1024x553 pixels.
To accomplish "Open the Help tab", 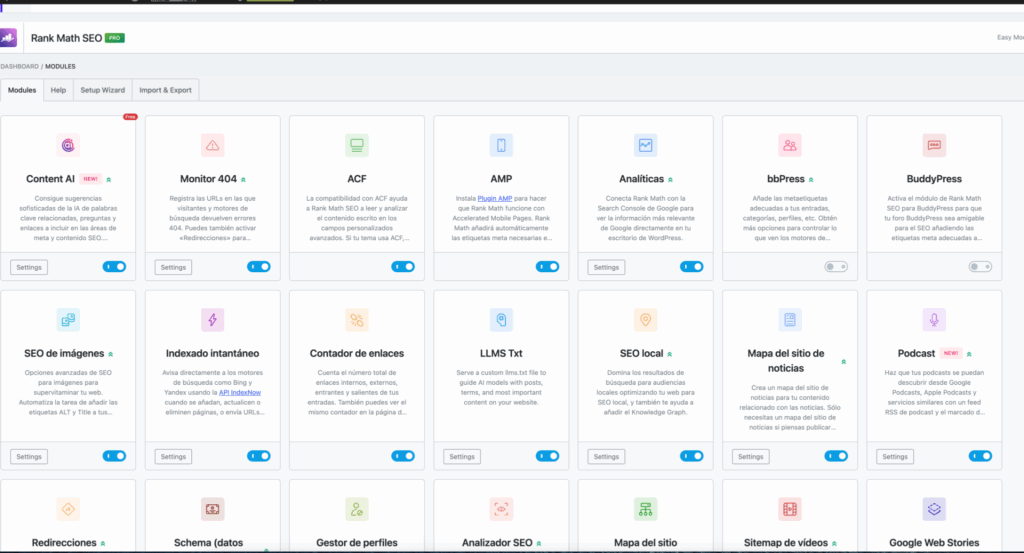I will [x=58, y=90].
